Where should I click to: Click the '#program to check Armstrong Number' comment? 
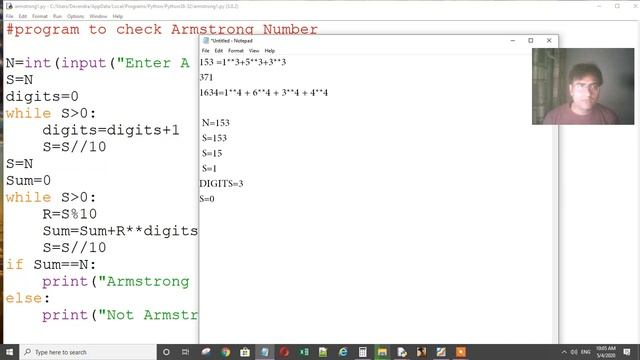coord(162,29)
